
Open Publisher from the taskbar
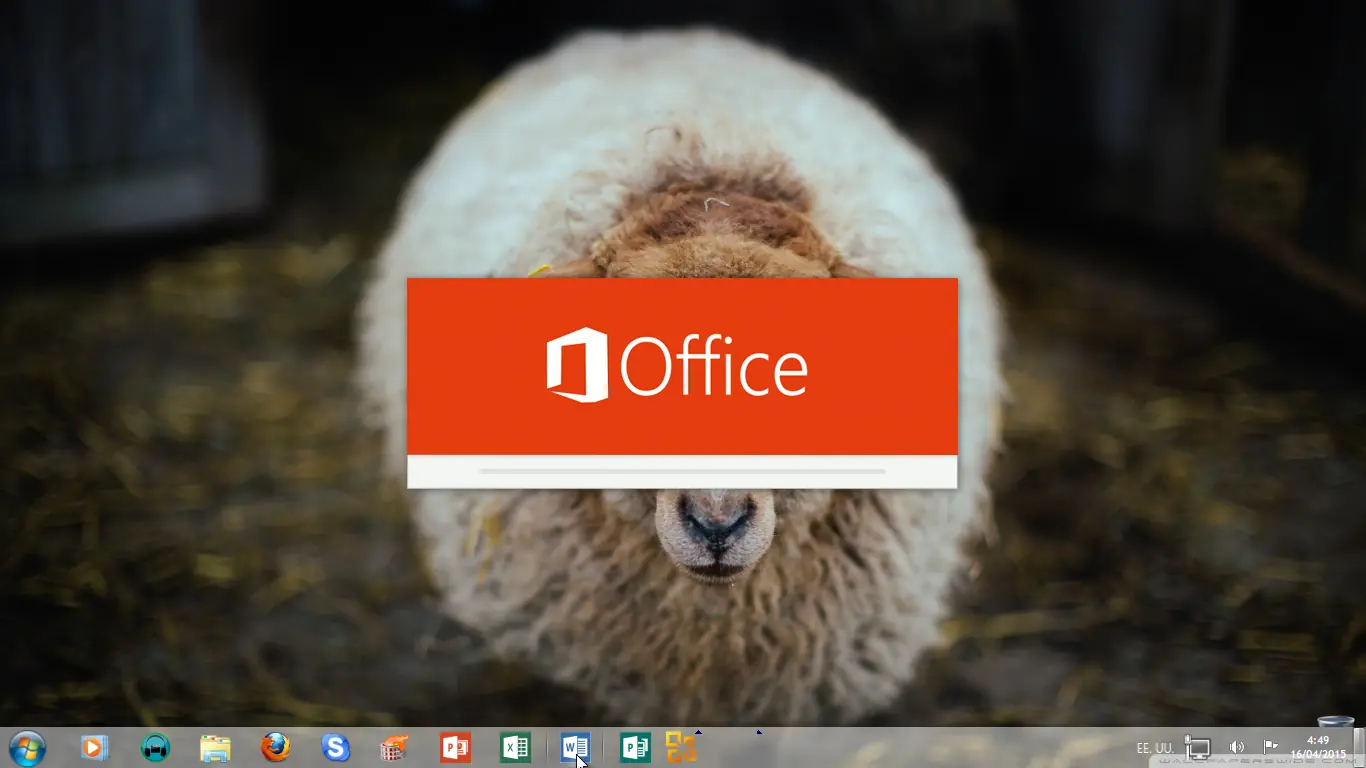coord(635,747)
